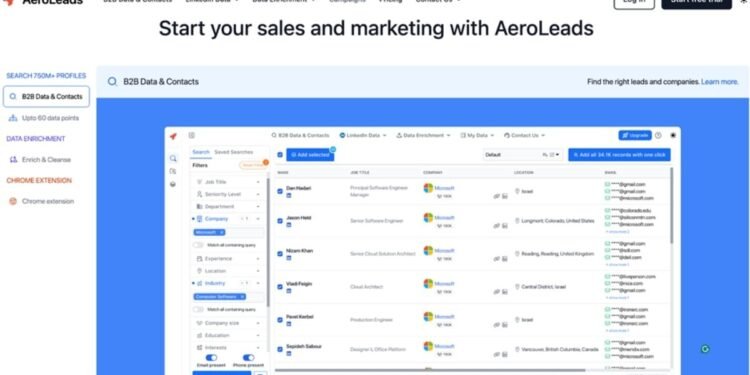This screenshot has width=750, height=375.
Task: Open the search magnifier icon in left rail
Action: (173, 158)
